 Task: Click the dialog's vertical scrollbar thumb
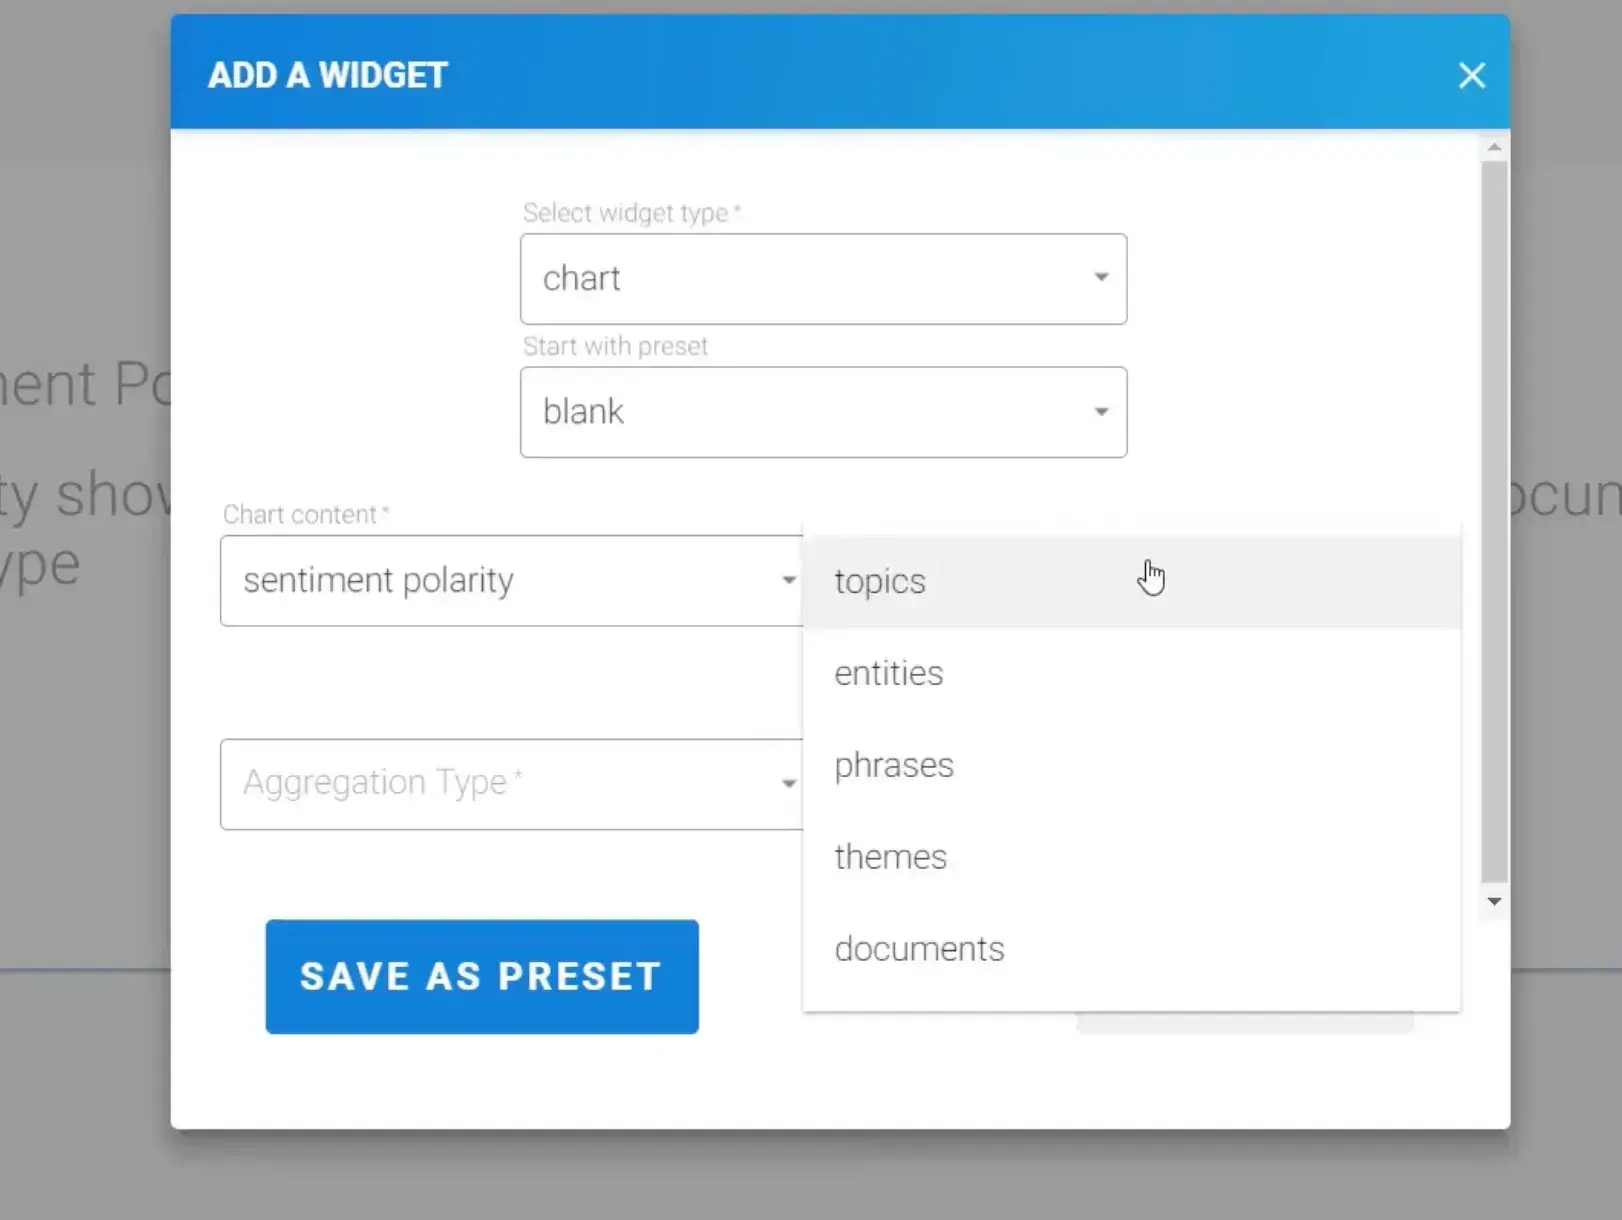[x=1494, y=520]
